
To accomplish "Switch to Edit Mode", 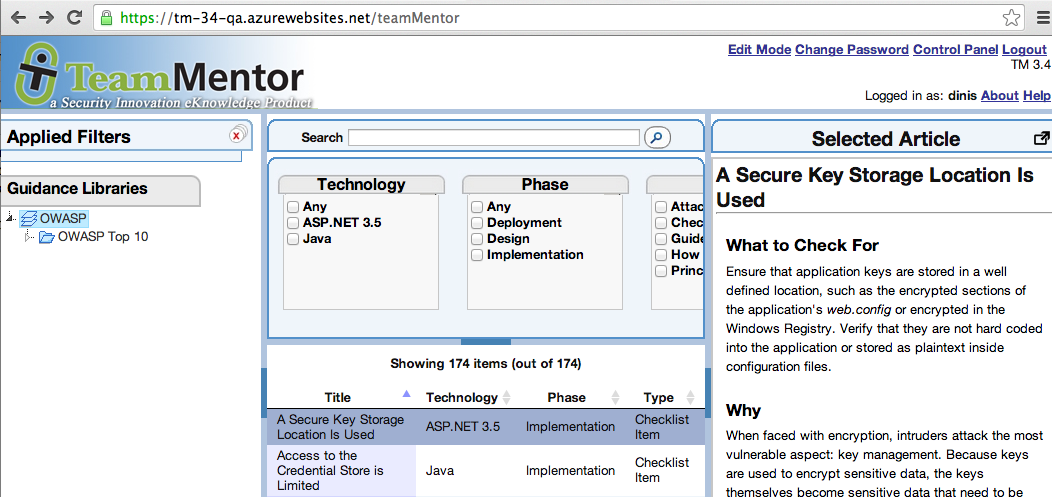I will pyautogui.click(x=759, y=50).
